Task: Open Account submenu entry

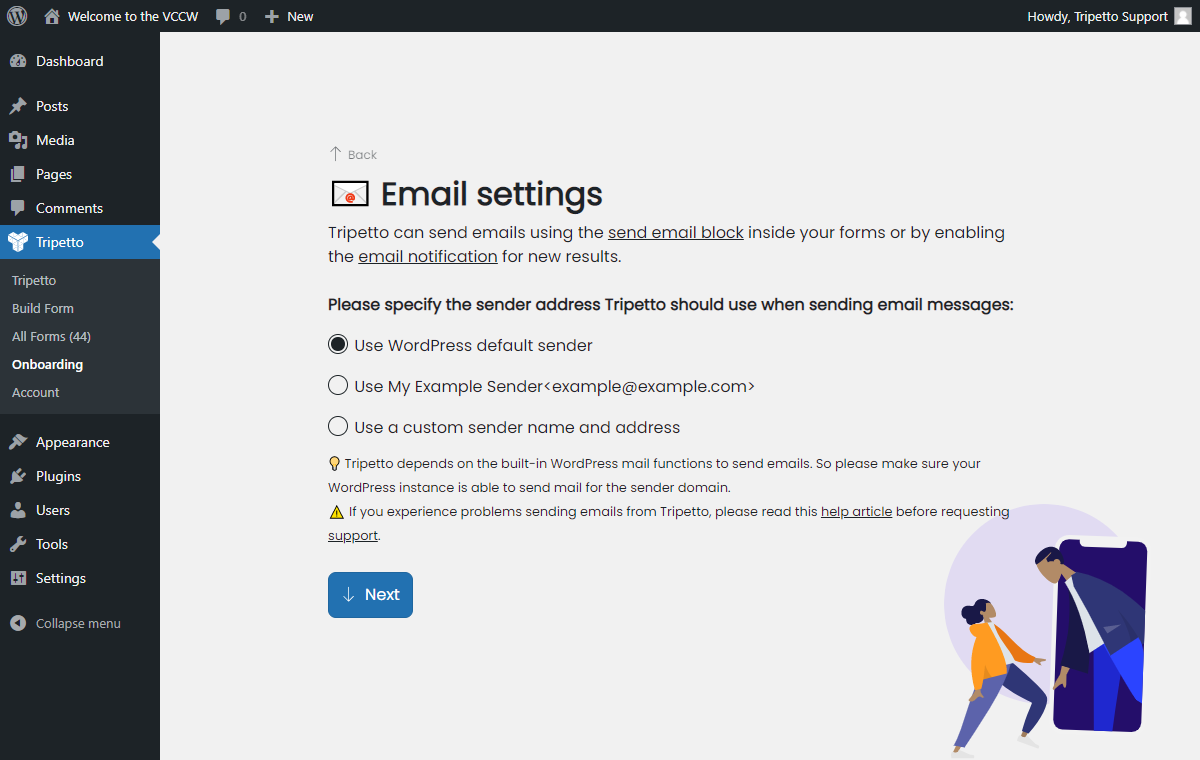Action: click(x=36, y=393)
